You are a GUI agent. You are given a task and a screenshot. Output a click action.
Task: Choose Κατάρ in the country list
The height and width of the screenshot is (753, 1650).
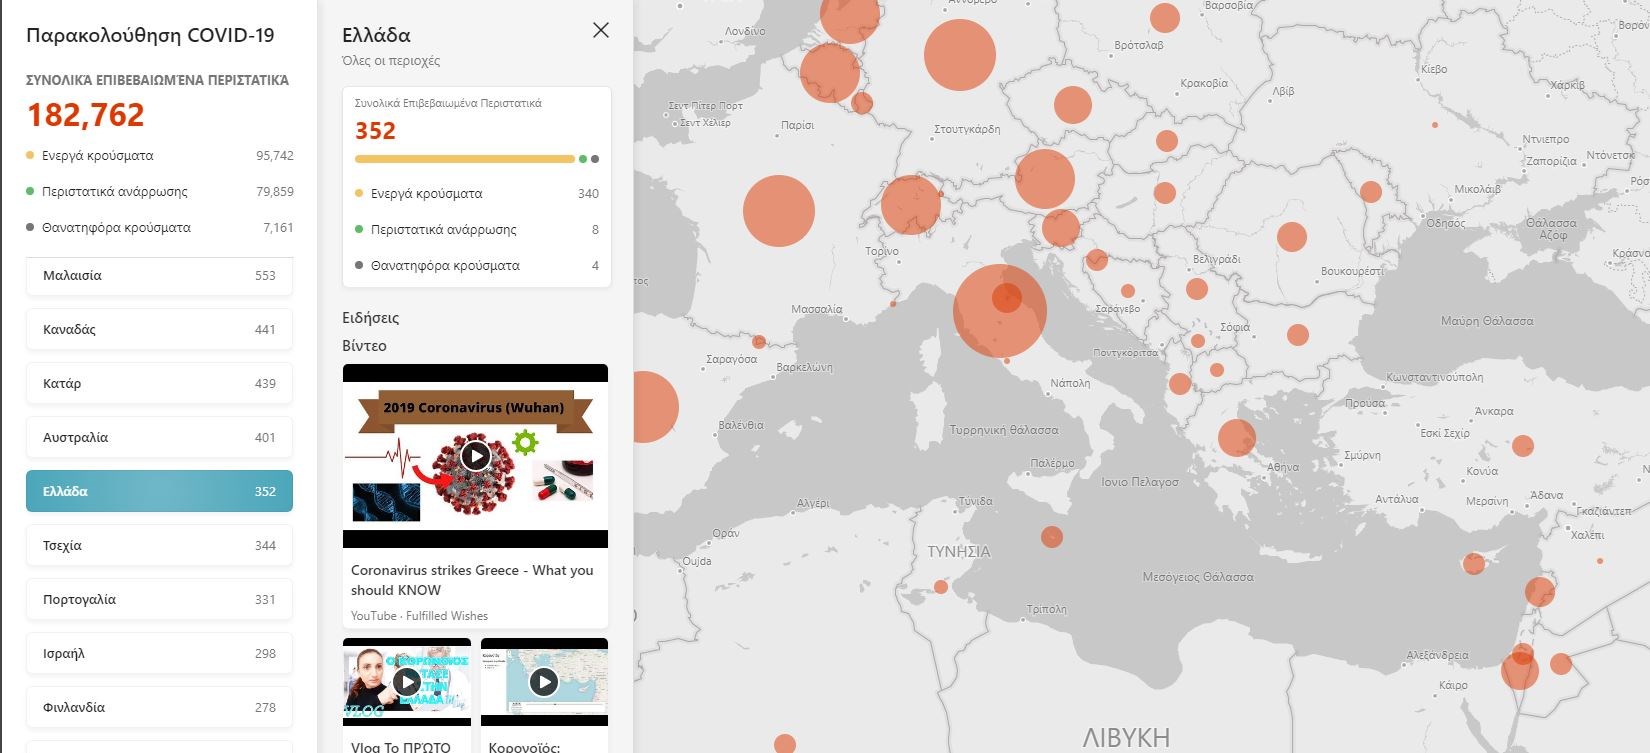click(x=159, y=384)
